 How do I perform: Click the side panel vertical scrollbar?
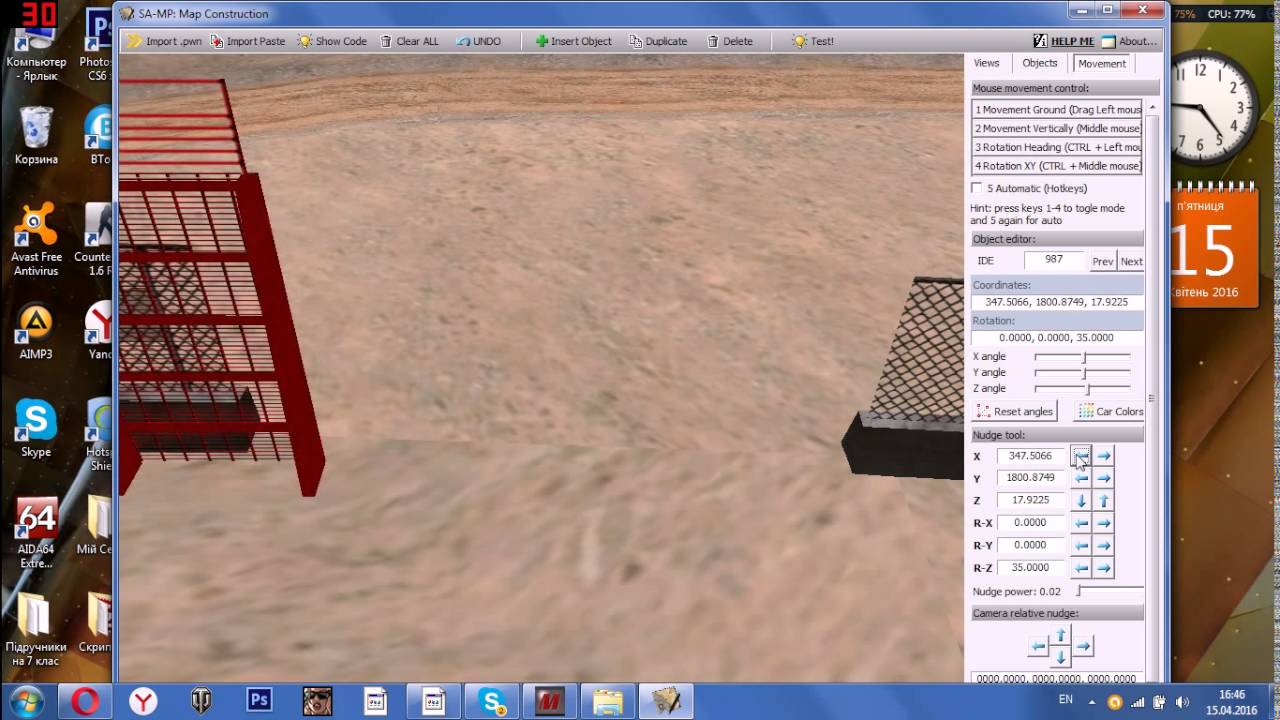1152,390
